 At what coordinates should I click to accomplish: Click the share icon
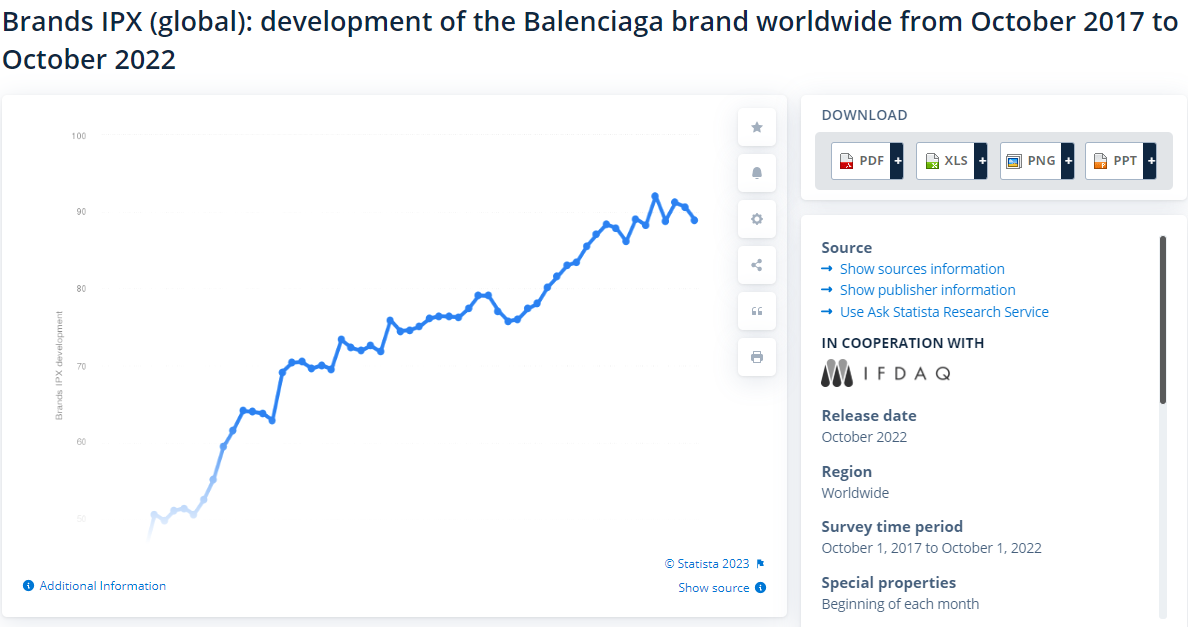tap(756, 265)
